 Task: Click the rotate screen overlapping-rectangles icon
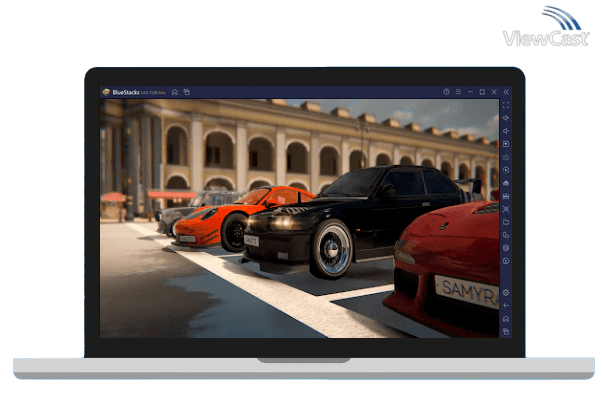tap(506, 235)
